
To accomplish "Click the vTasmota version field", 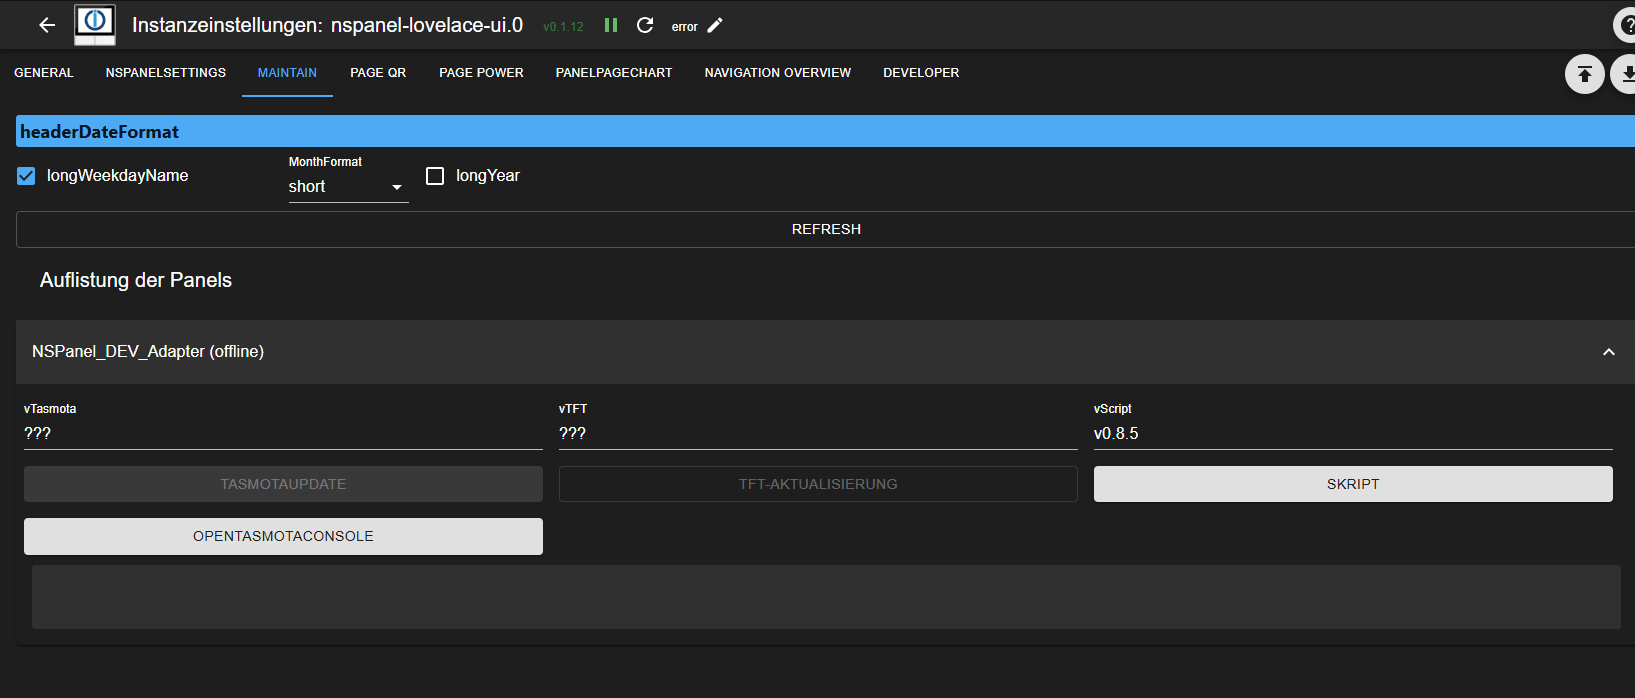I will coord(283,433).
